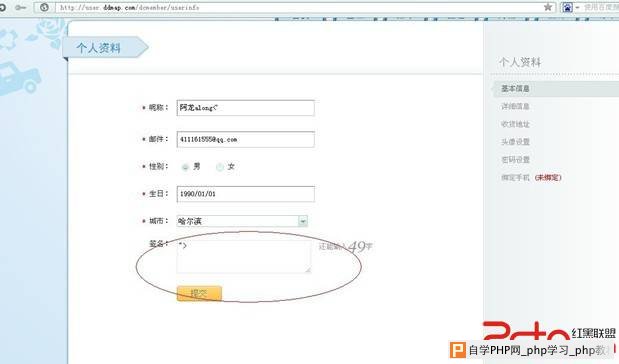Click the 昵称 input field
This screenshot has height=364, width=619.
coord(246,108)
